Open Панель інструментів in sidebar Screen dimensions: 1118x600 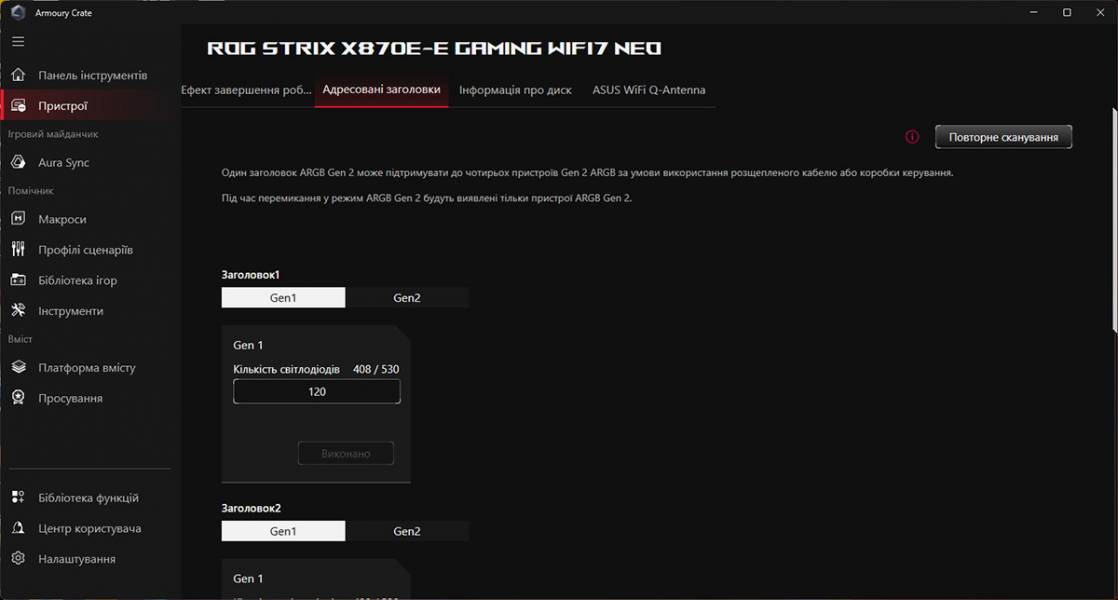coord(93,75)
